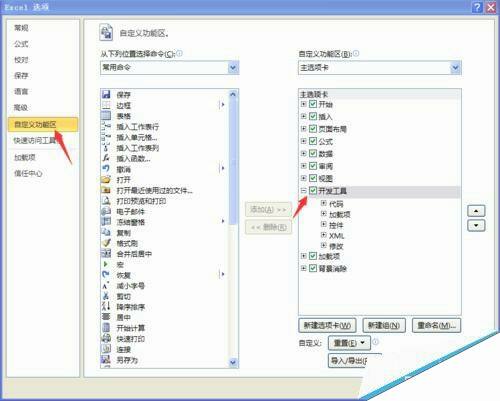Open the 常用命令 command source dropdown
500x401 pixels.
click(x=233, y=68)
